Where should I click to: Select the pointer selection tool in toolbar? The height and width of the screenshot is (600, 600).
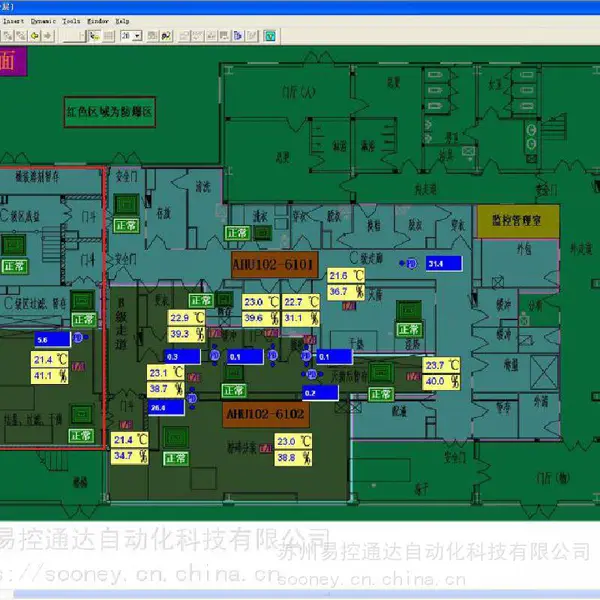coord(95,36)
